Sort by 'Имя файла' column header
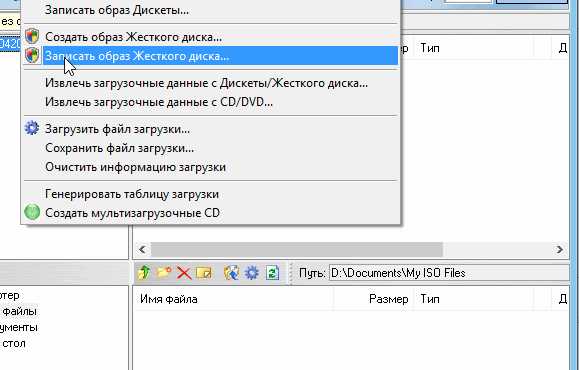Image resolution: width=579 pixels, height=370 pixels. coord(233,299)
